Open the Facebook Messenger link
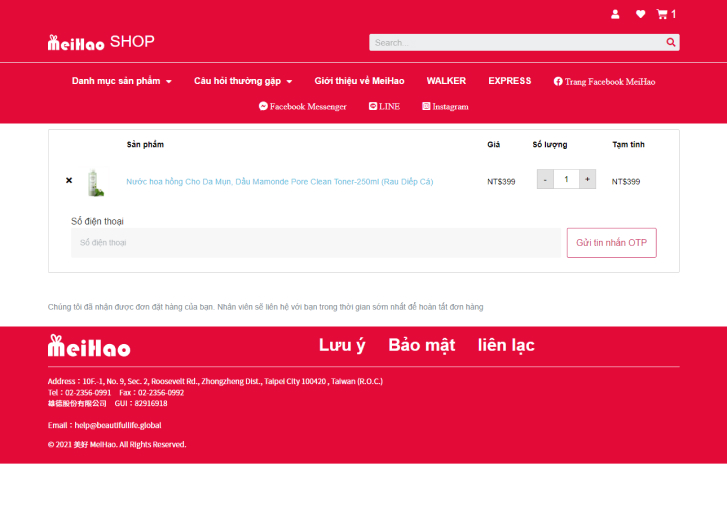This screenshot has height=517, width=727. click(x=303, y=106)
